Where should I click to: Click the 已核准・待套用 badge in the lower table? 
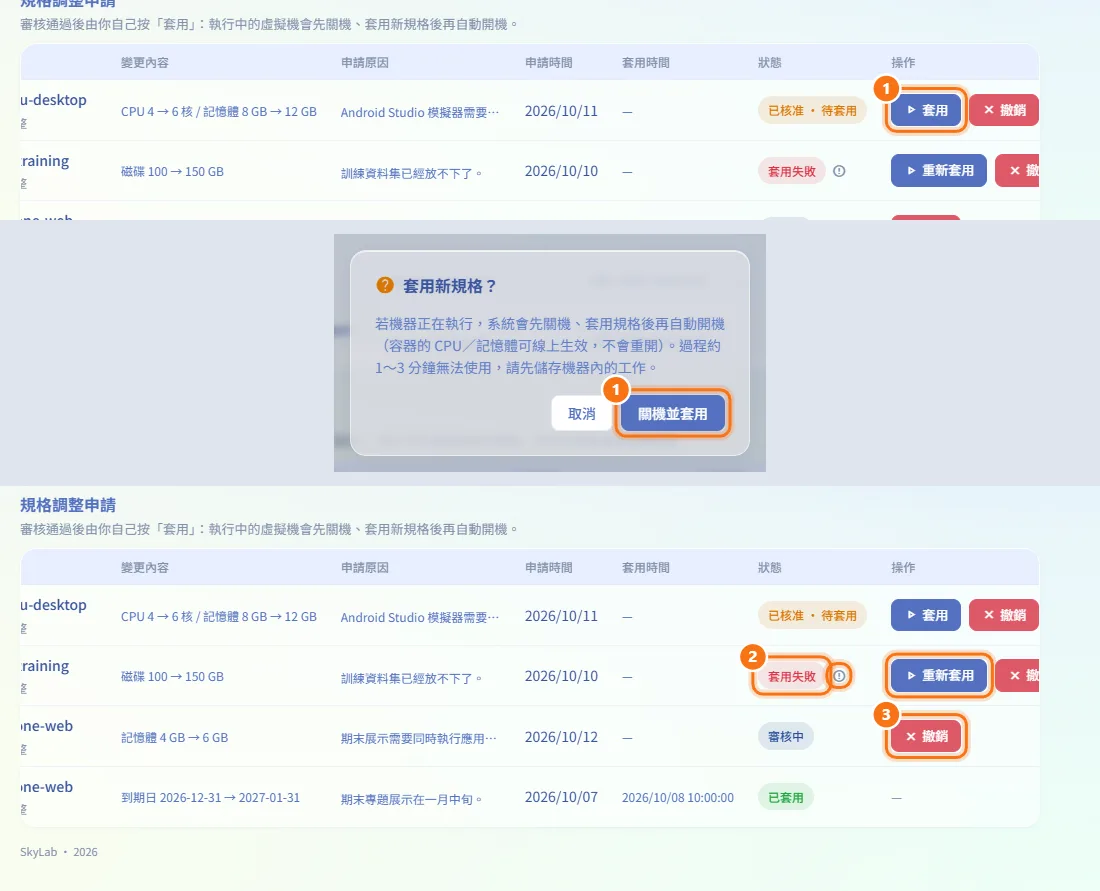pos(812,616)
